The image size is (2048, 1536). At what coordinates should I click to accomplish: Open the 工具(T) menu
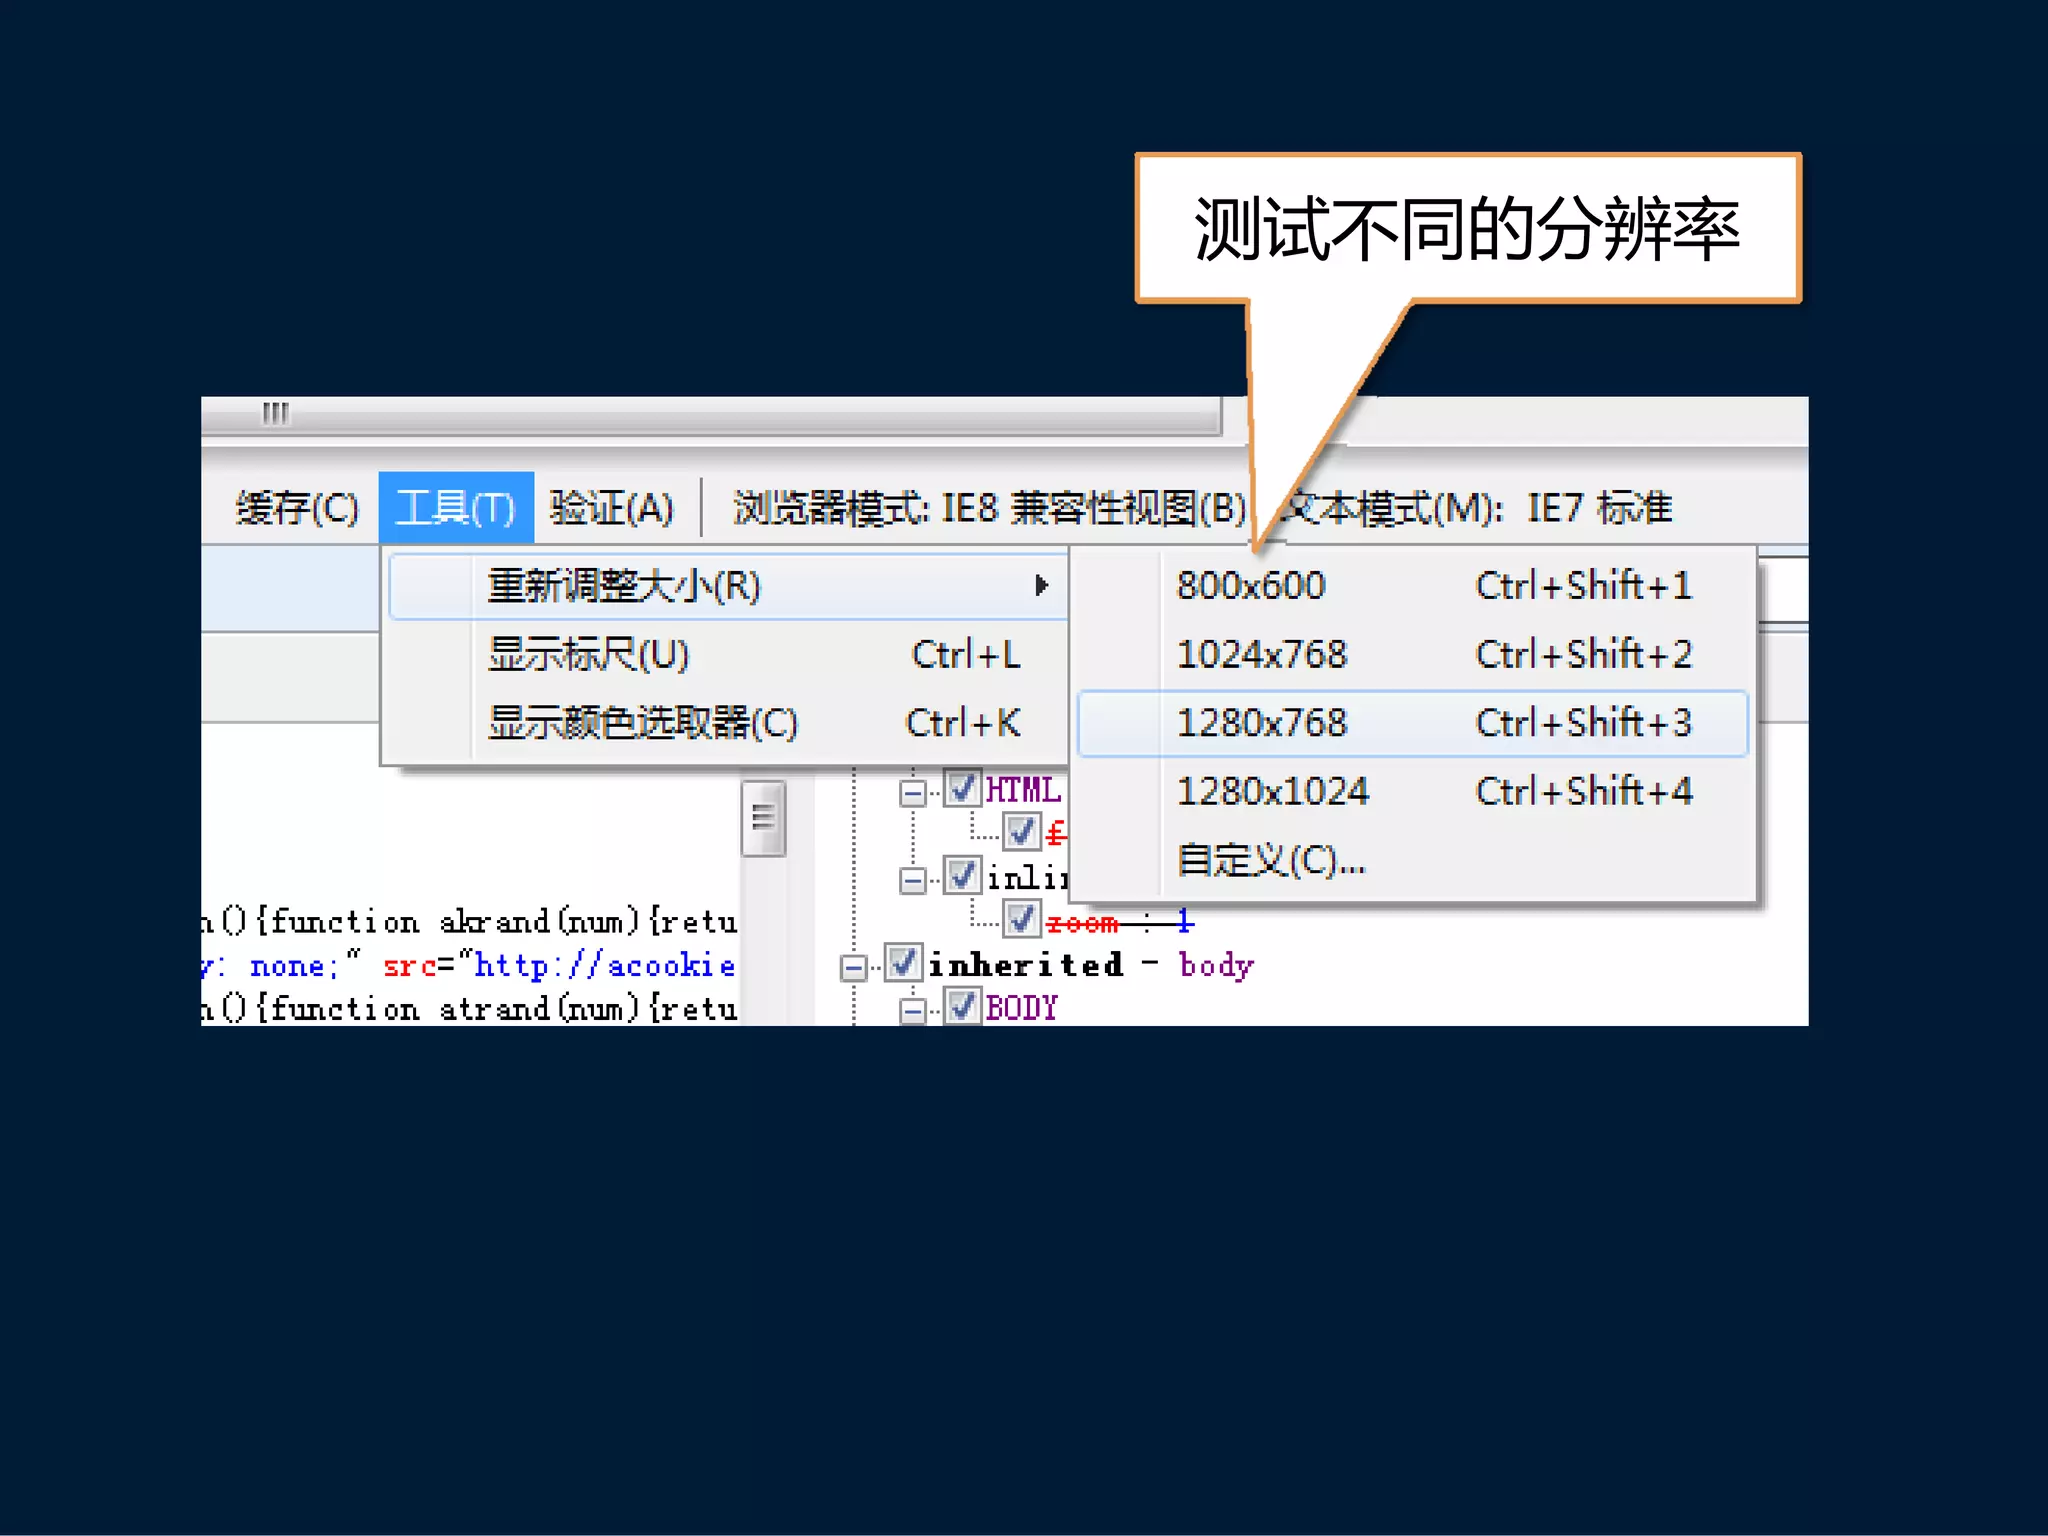(x=456, y=508)
